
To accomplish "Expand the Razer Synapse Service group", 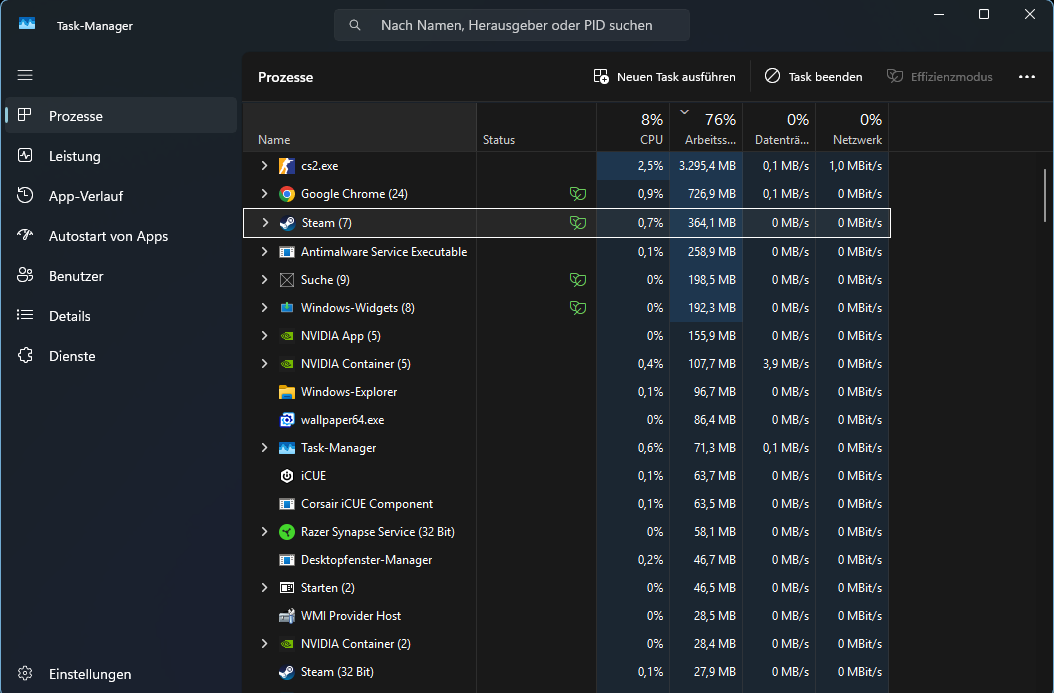I will coord(264,532).
